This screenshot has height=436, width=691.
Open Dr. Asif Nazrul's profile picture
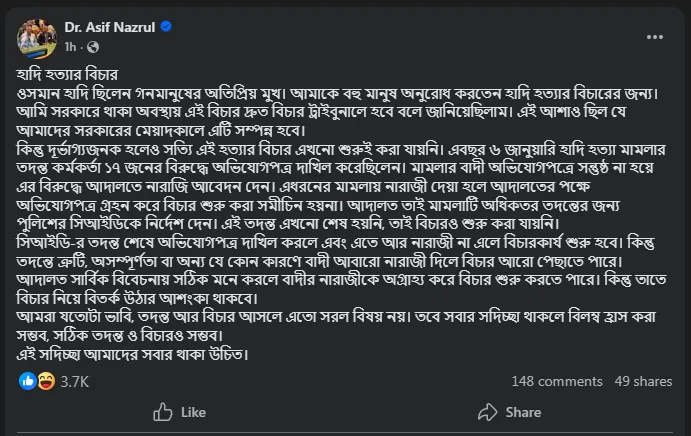coord(35,36)
